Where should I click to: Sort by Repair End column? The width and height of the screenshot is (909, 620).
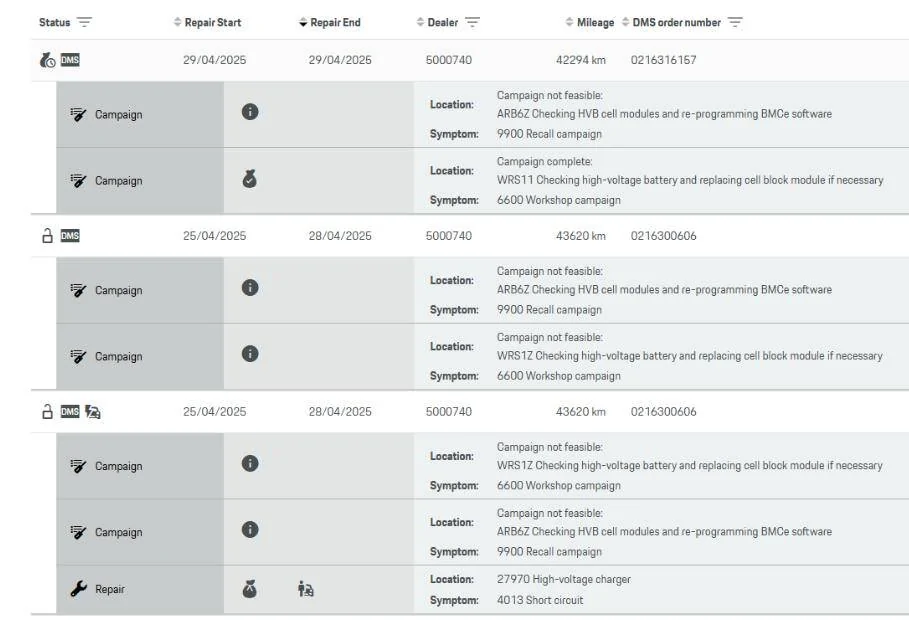coord(330,23)
